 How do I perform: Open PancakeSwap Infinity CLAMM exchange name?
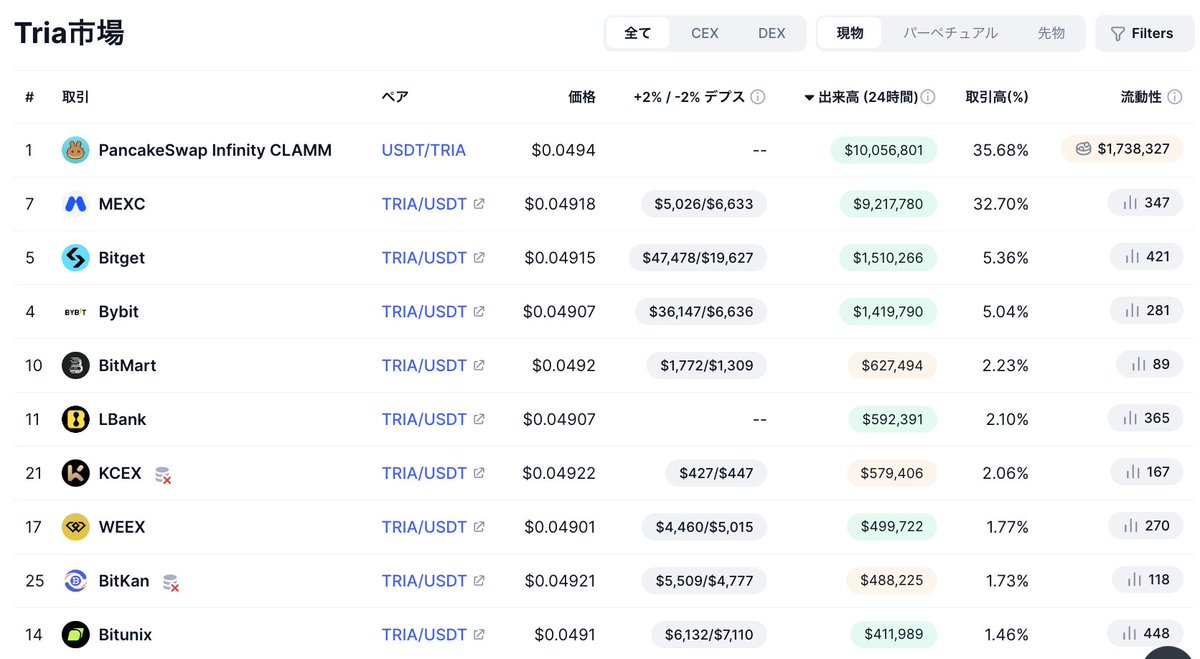215,150
